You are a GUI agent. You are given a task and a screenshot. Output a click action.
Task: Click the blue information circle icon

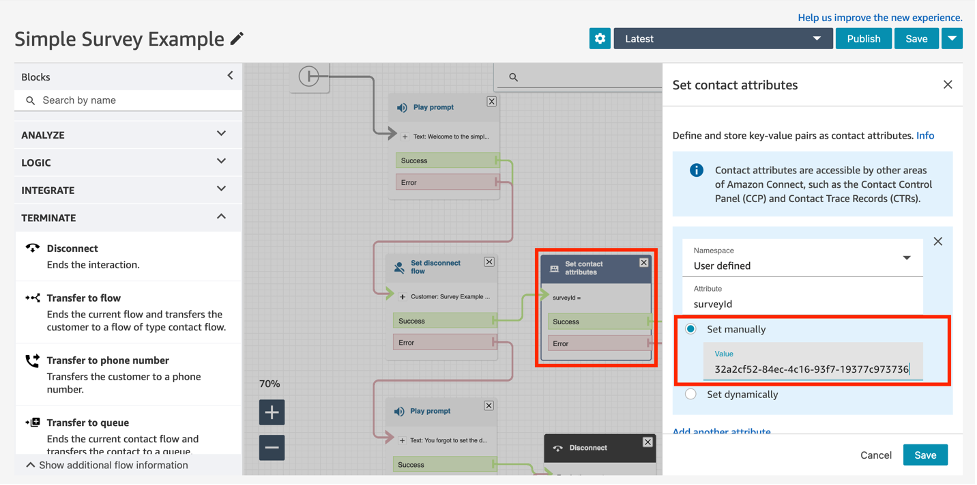pyautogui.click(x=697, y=170)
